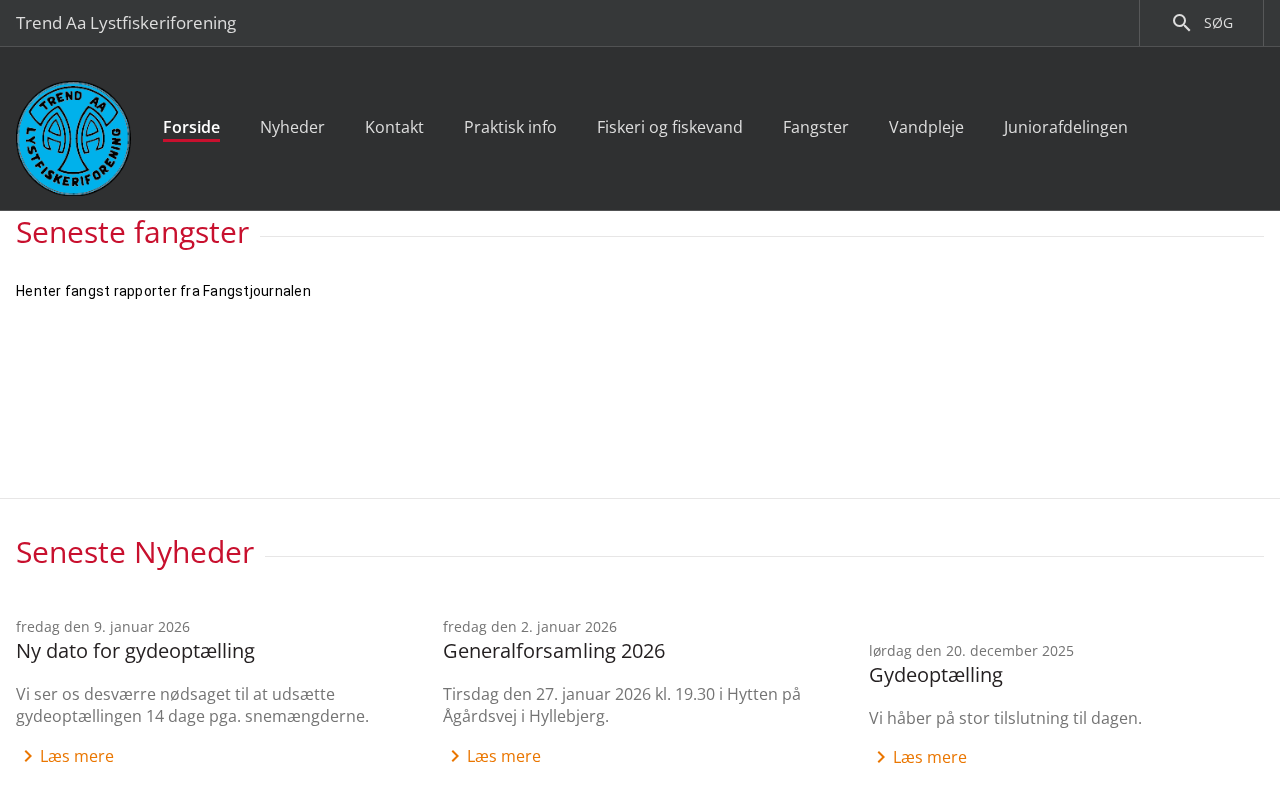The height and width of the screenshot is (800, 1280).
Task: Click the chevron beside Gydeoptælling Læs mere
Action: pos(881,757)
